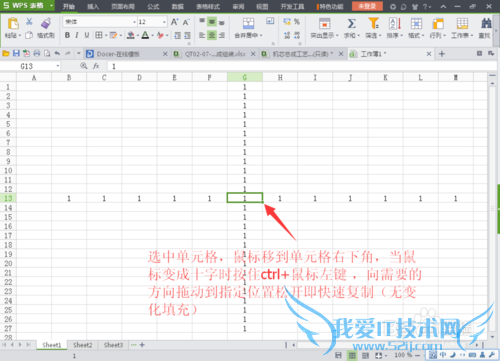
Task: Expand the Name Box dropdown showing G13
Action: pyautogui.click(x=58, y=66)
